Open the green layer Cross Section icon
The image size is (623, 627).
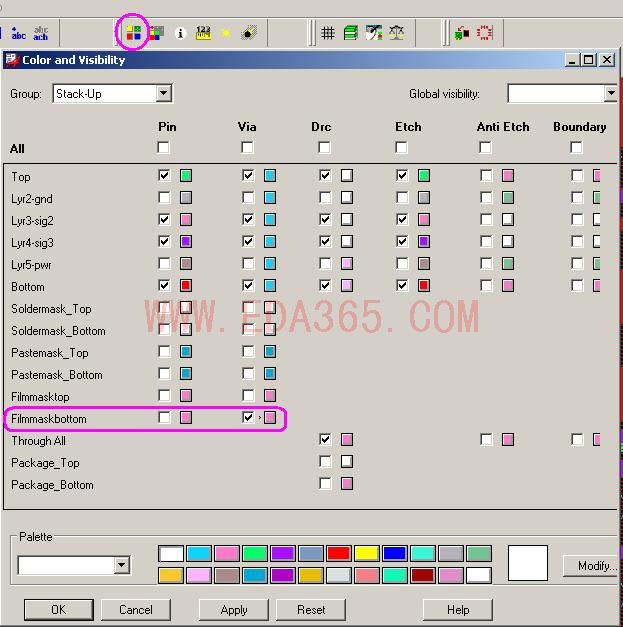351,33
